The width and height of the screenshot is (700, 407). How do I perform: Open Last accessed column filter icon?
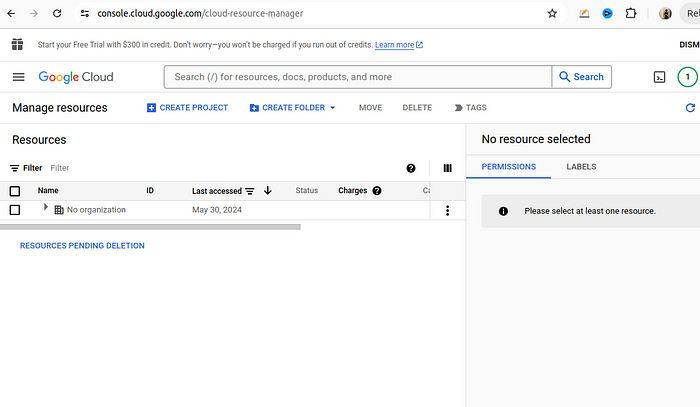250,191
